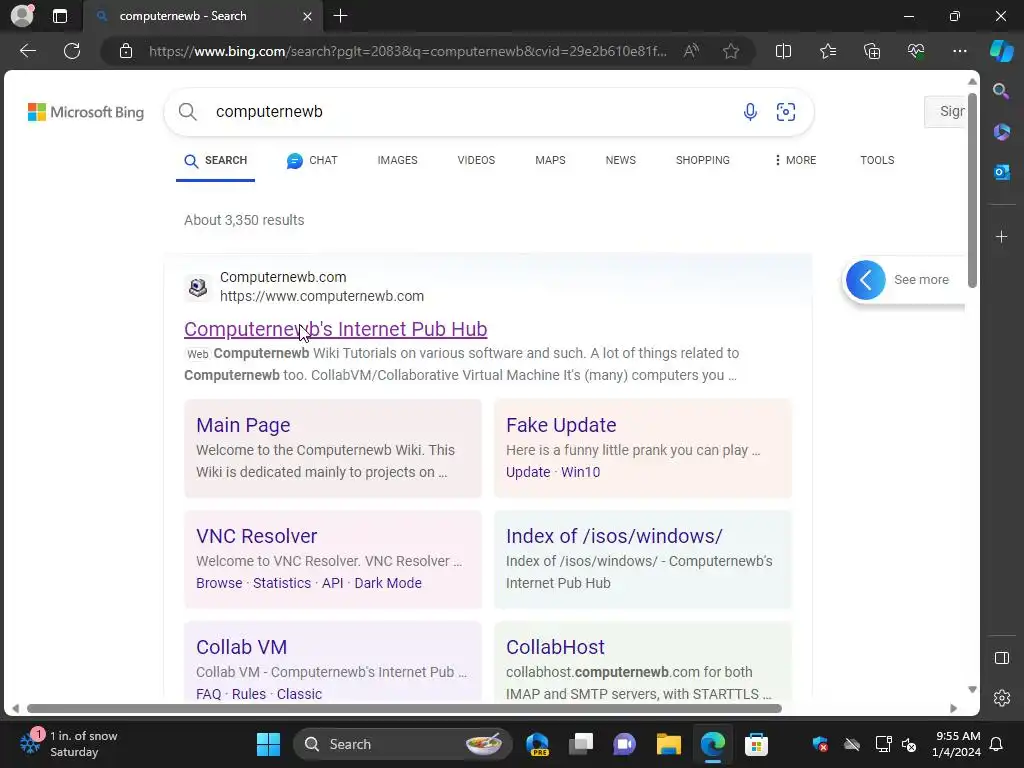Click the horizontal scrollbar thumb
The image size is (1024, 768).
point(404,709)
